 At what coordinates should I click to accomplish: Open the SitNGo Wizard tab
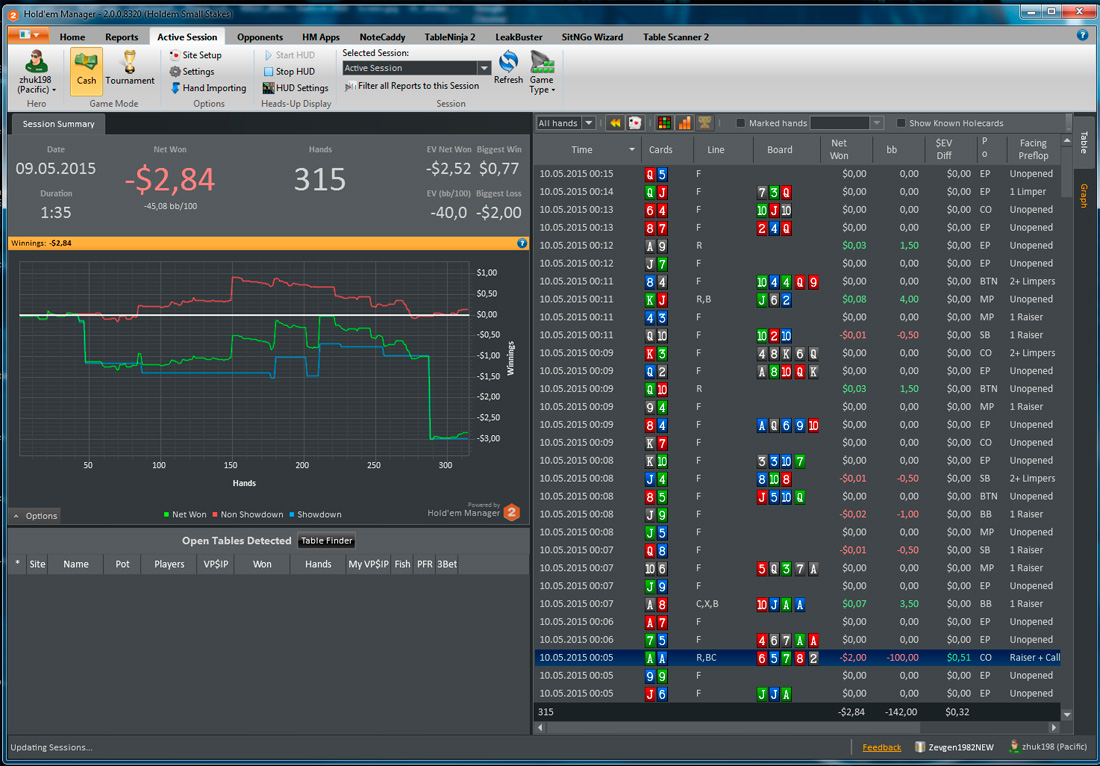pyautogui.click(x=592, y=37)
